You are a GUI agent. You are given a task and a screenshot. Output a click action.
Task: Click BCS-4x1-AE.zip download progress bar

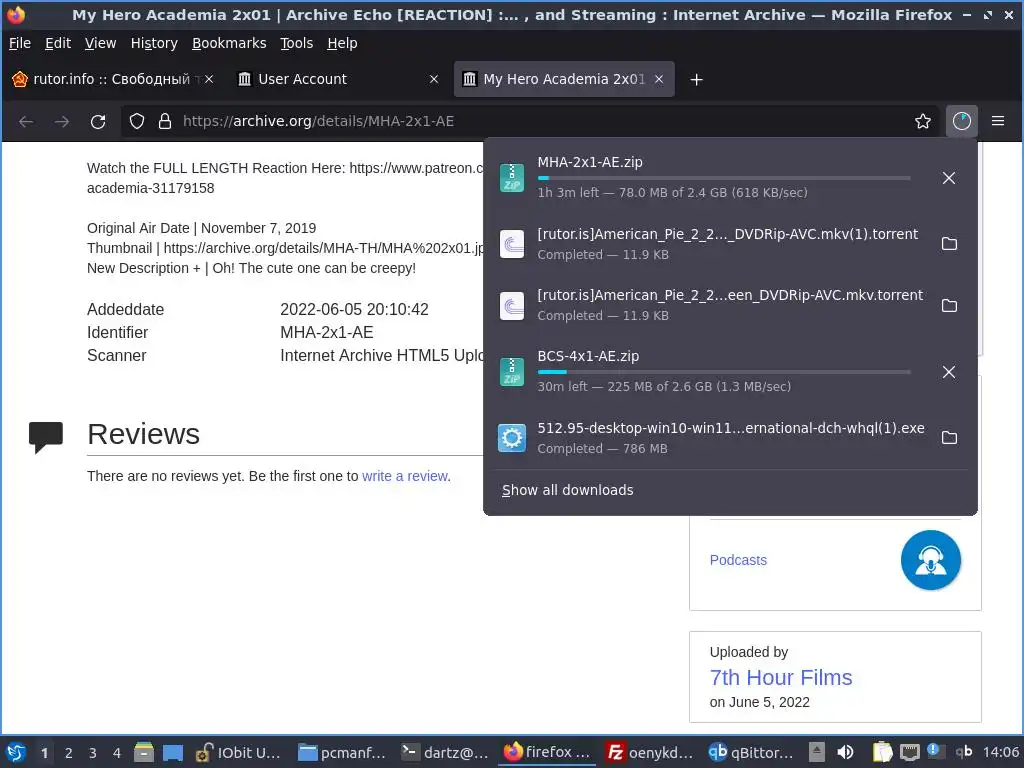[724, 372]
